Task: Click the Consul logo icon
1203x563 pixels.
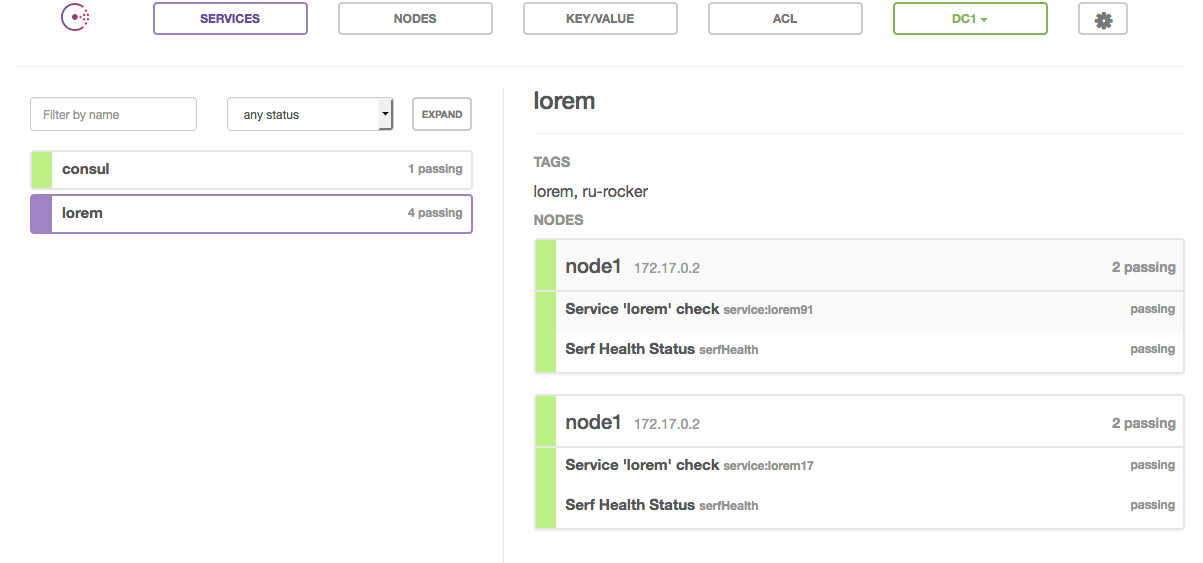Action: tap(76, 17)
